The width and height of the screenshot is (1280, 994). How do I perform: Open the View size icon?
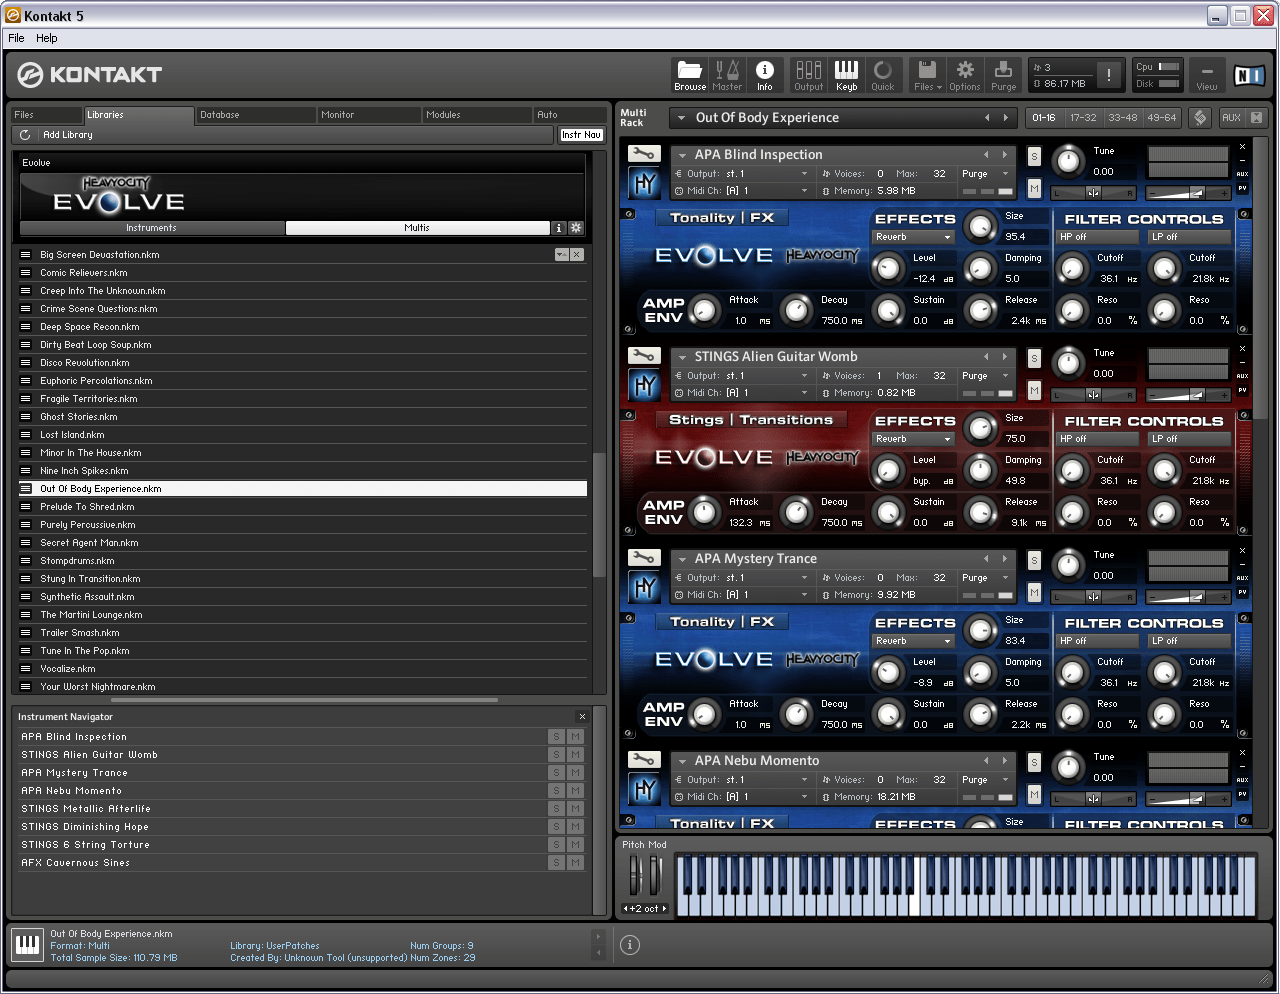coord(1207,75)
